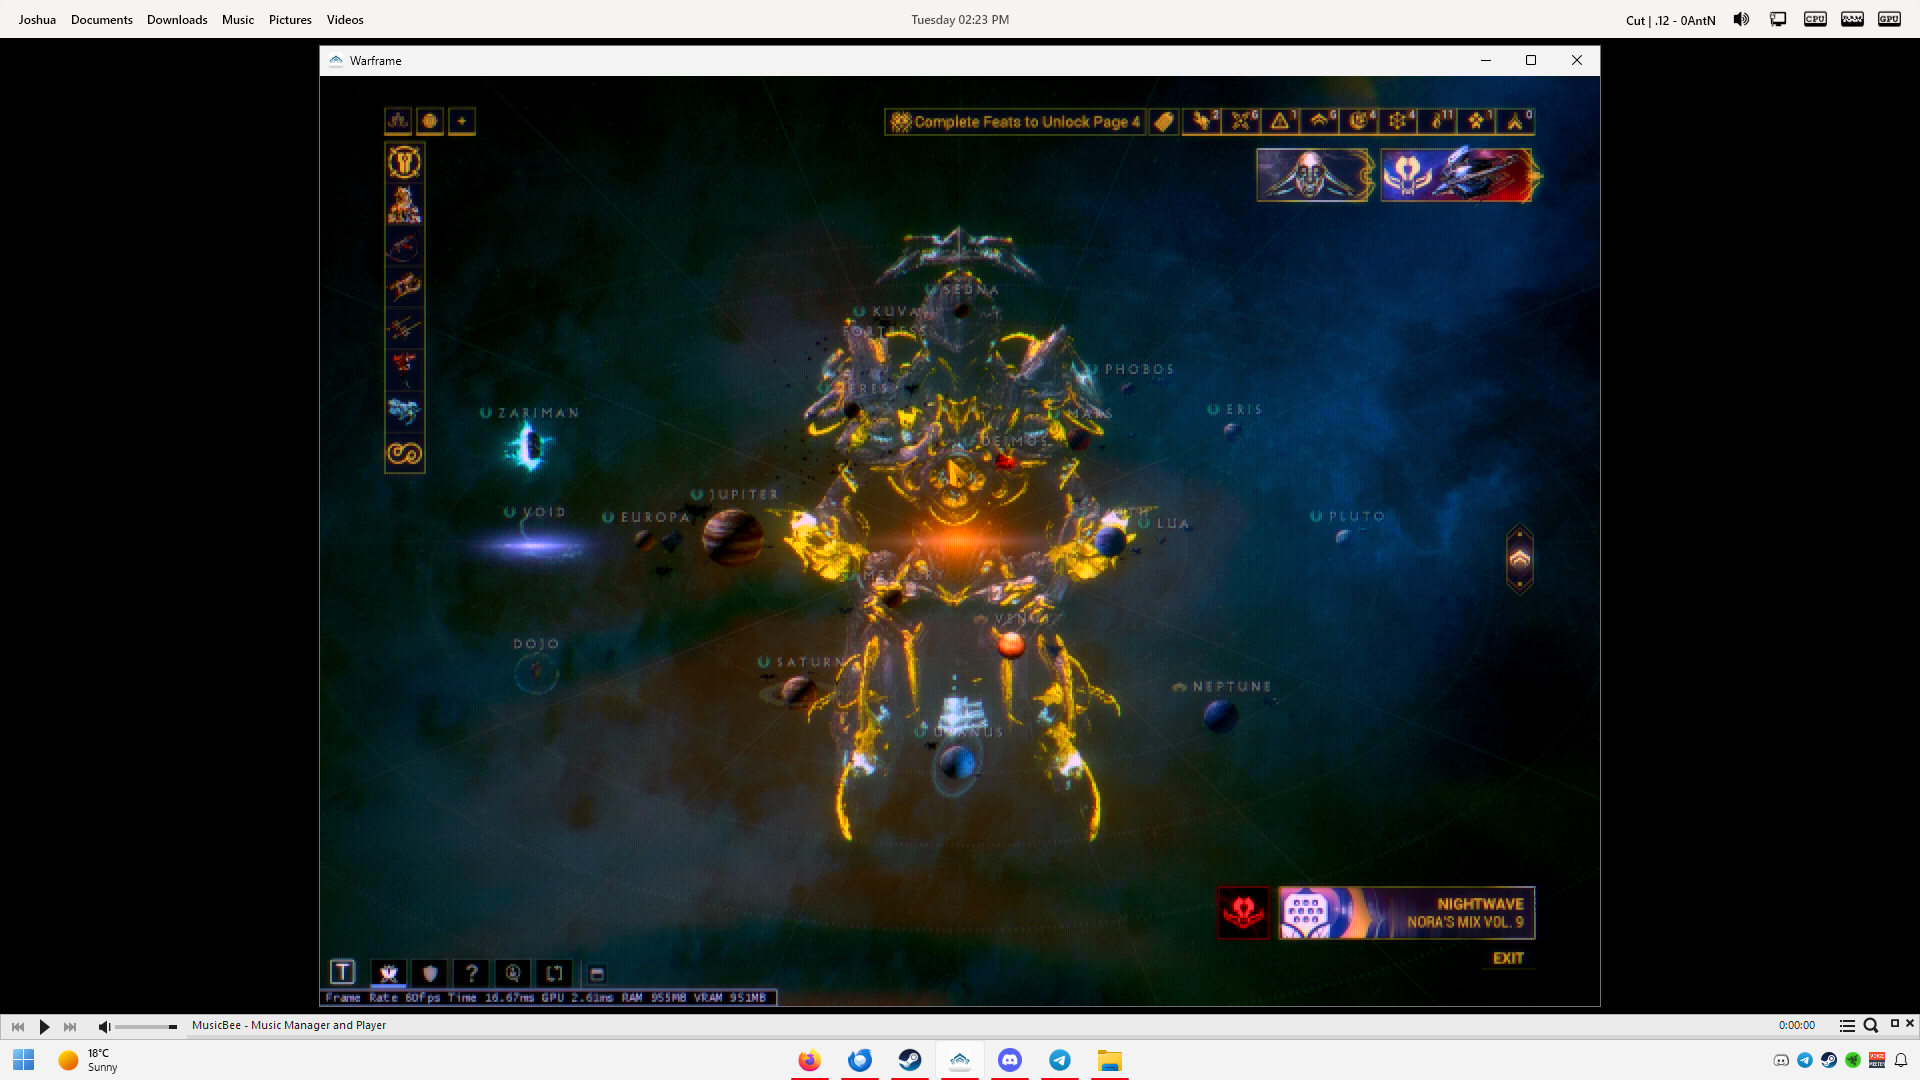Select the bow weapon icon in left sidebar

pos(404,246)
